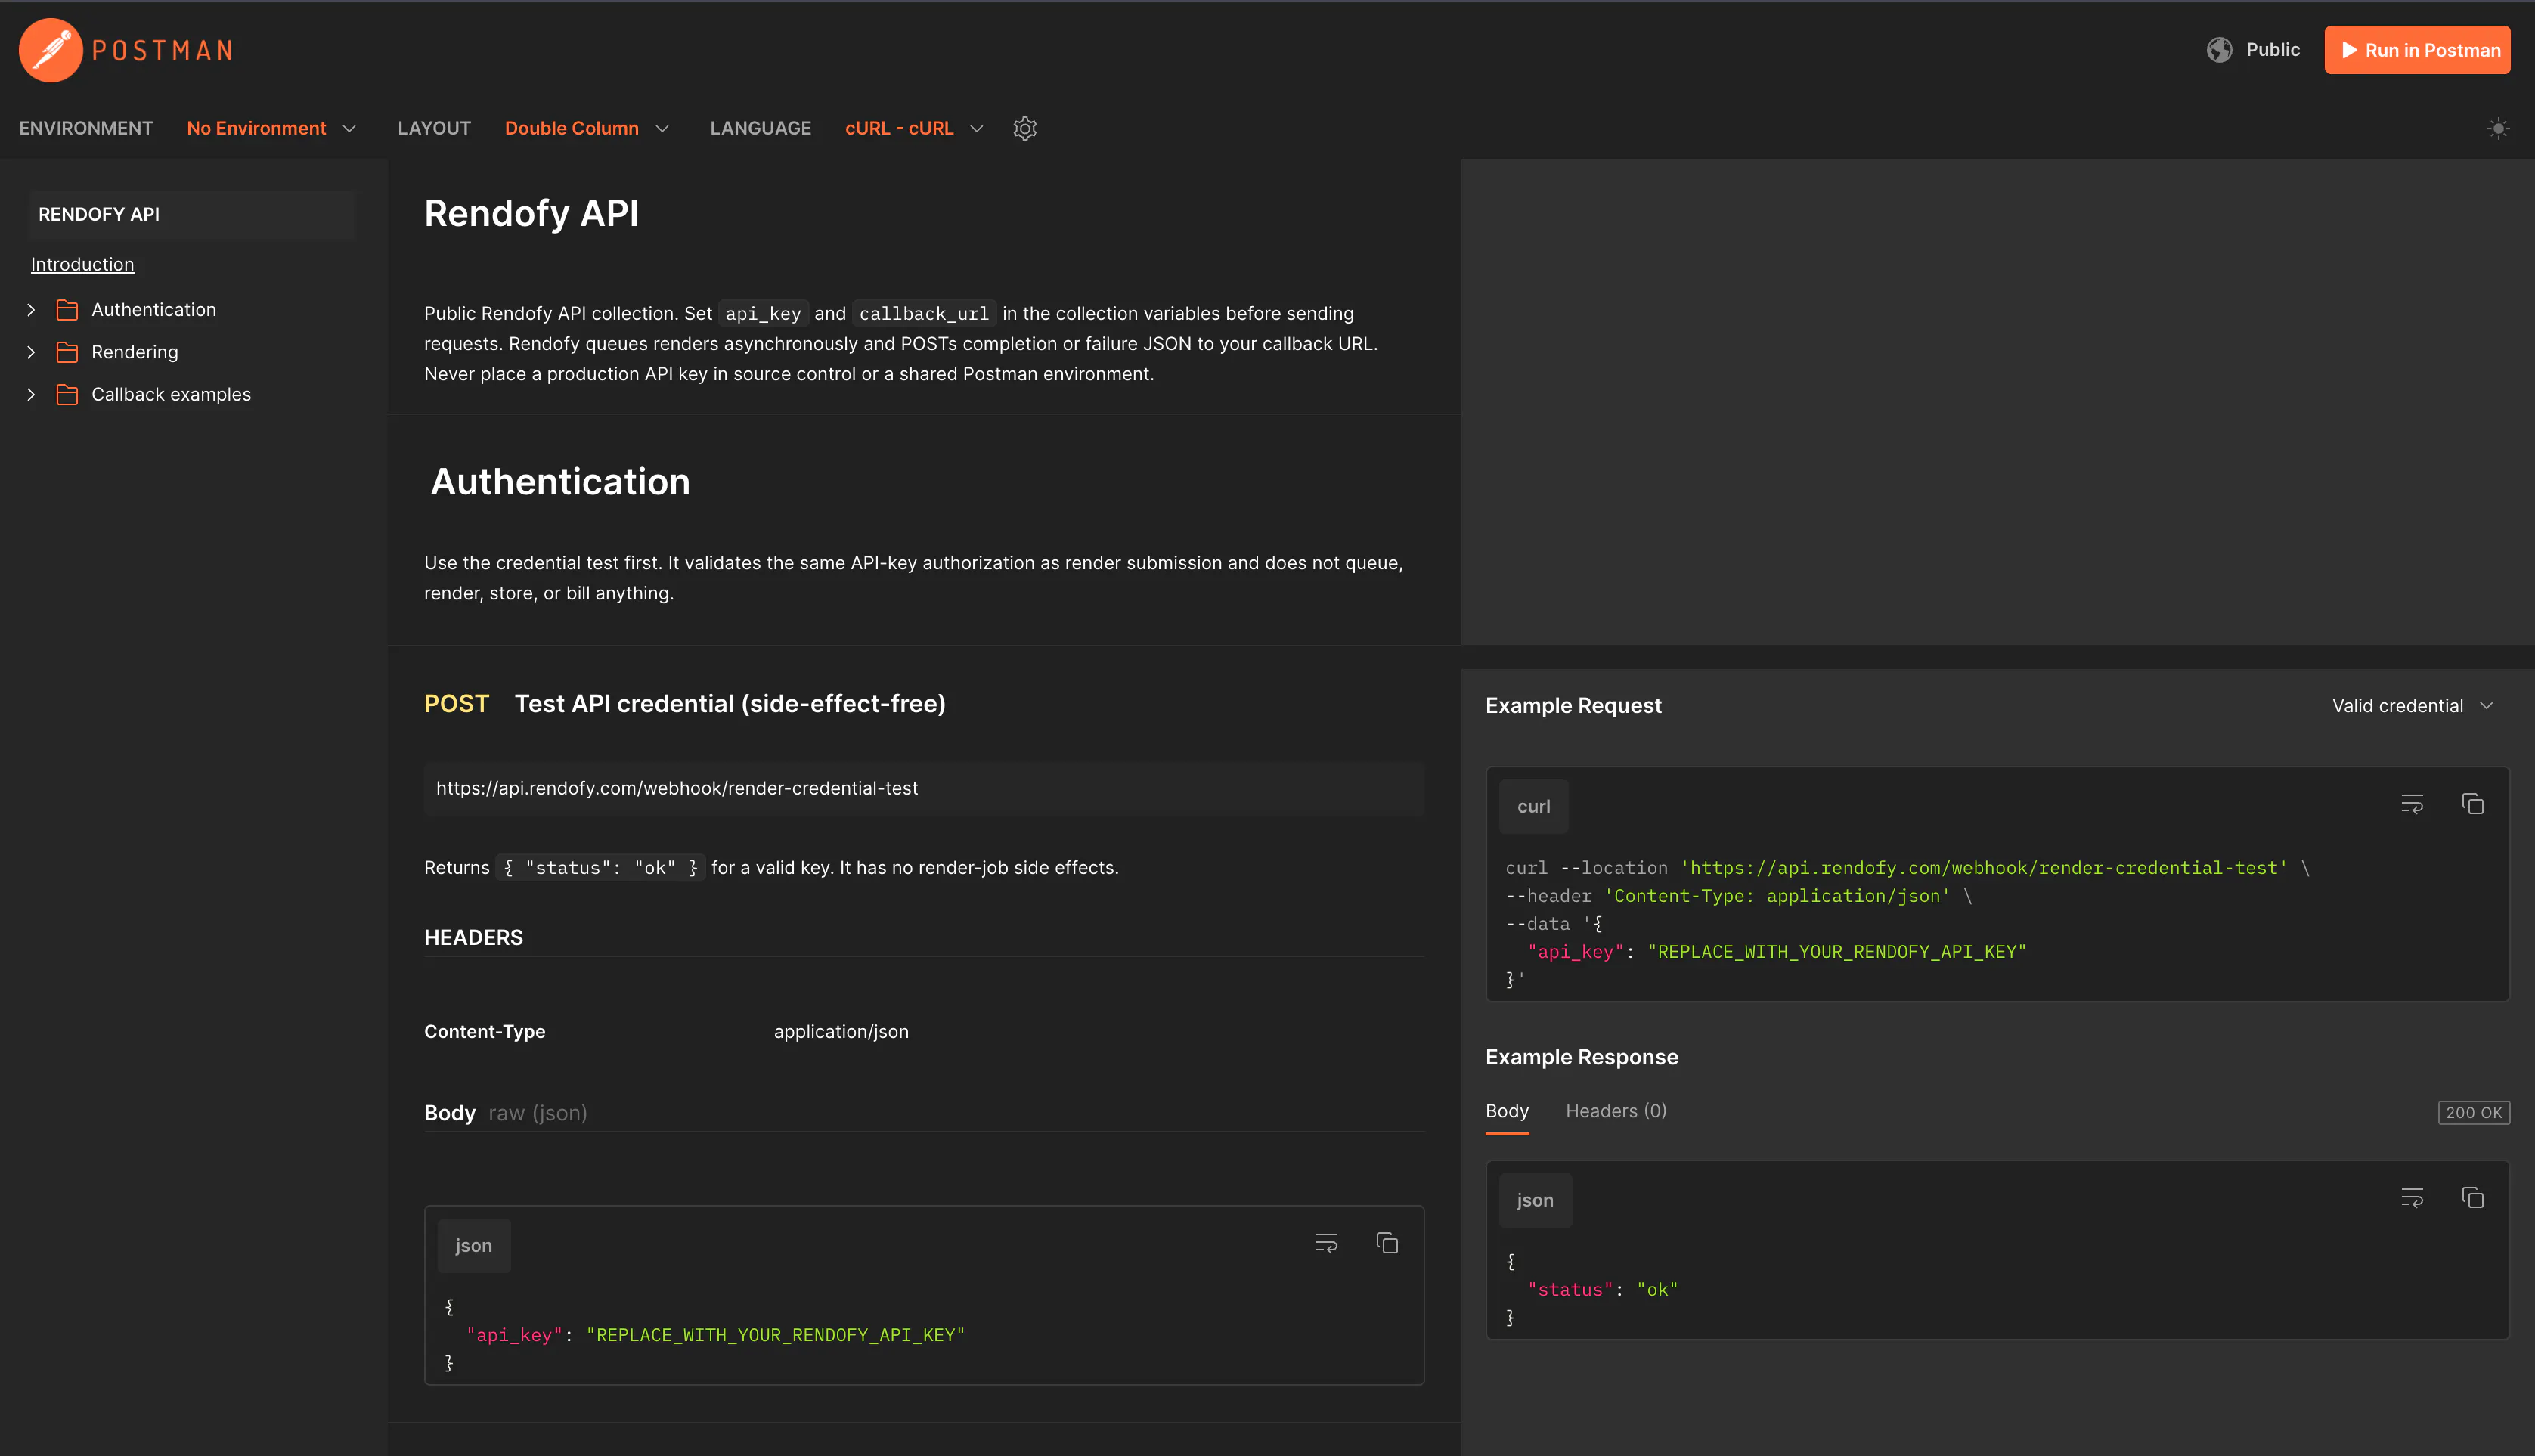Expand the Rendering folder chevron
2535x1456 pixels.
pos(31,352)
